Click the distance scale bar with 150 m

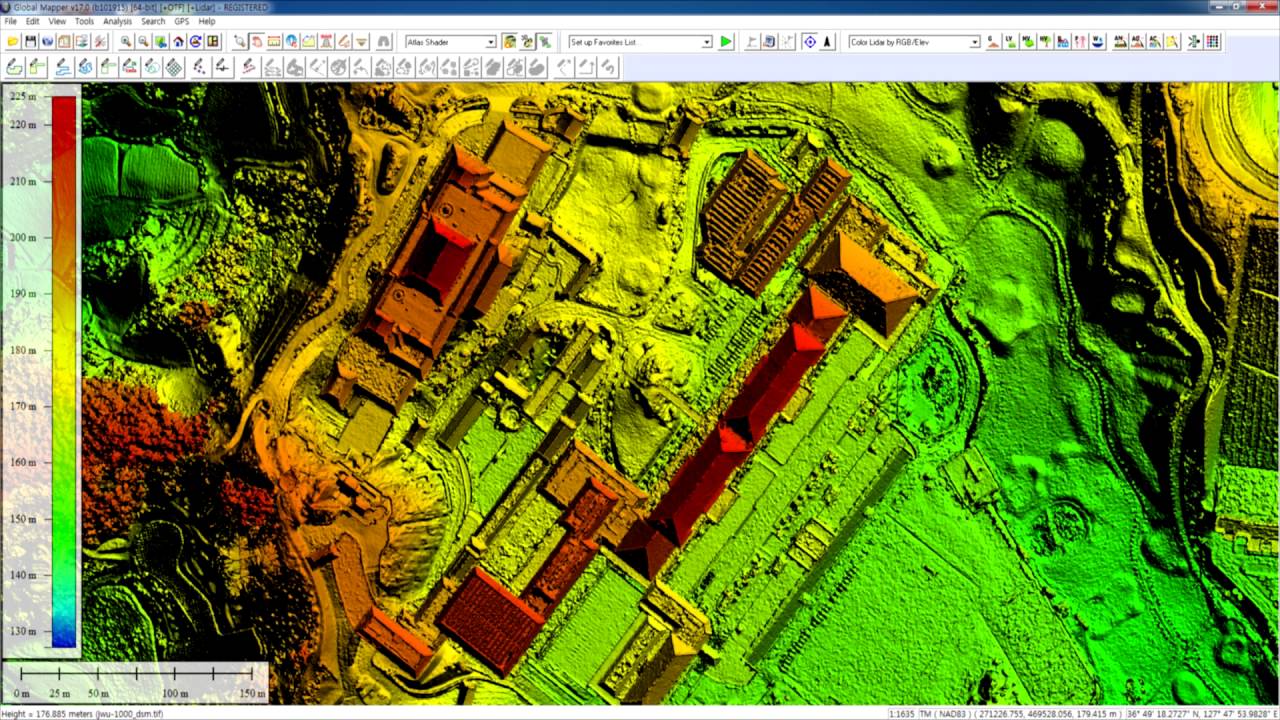click(135, 680)
